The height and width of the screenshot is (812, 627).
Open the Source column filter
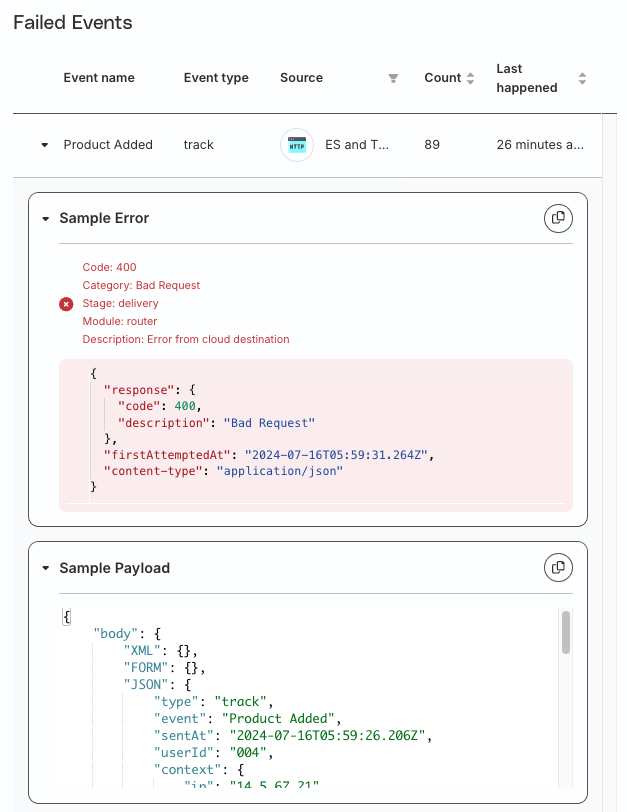[393, 78]
